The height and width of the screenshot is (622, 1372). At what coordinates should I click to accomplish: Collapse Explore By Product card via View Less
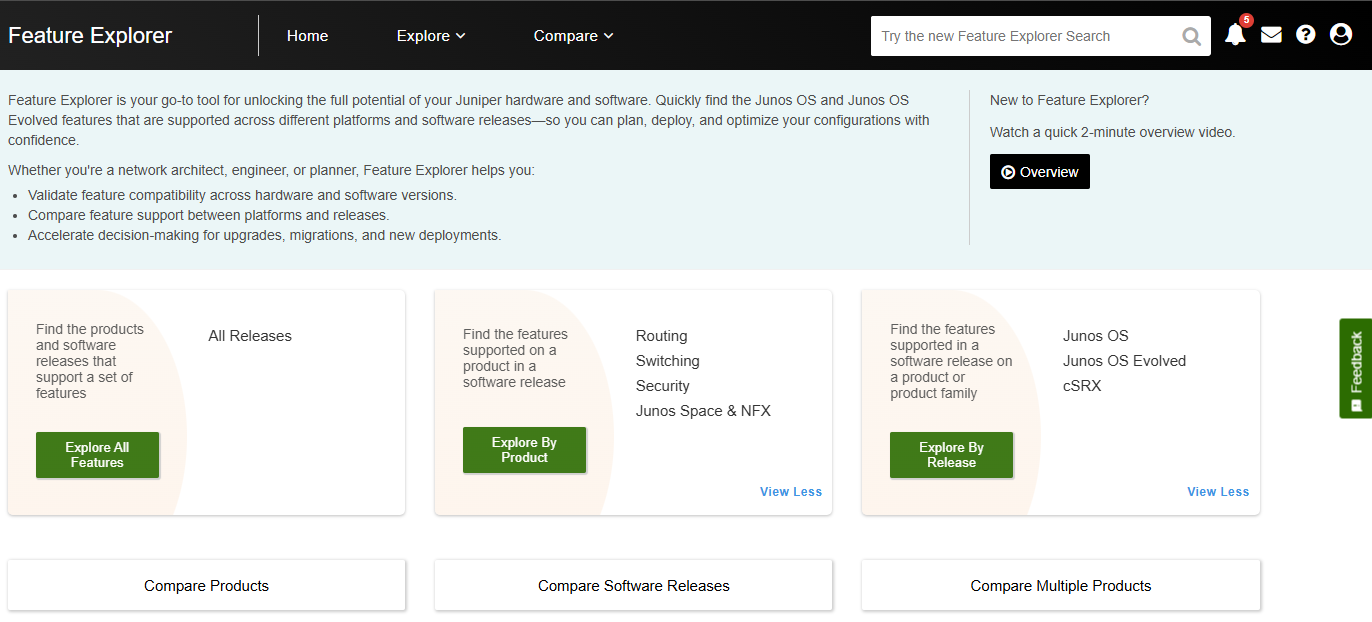tap(790, 492)
